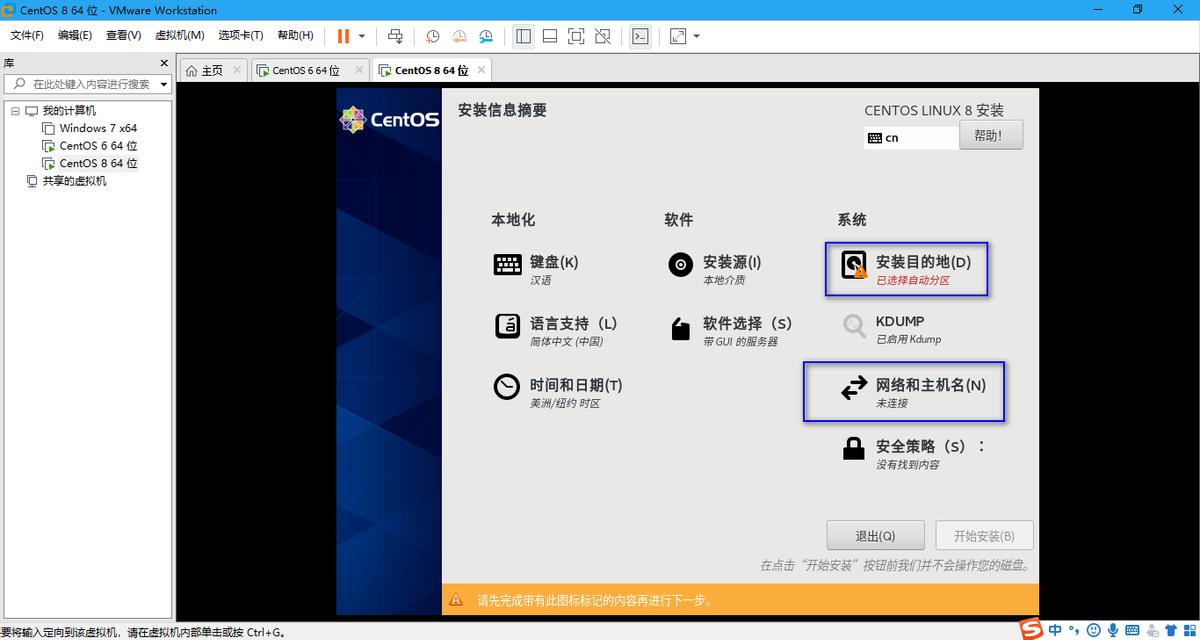Expand the fit guest dropdown arrow

(695, 36)
